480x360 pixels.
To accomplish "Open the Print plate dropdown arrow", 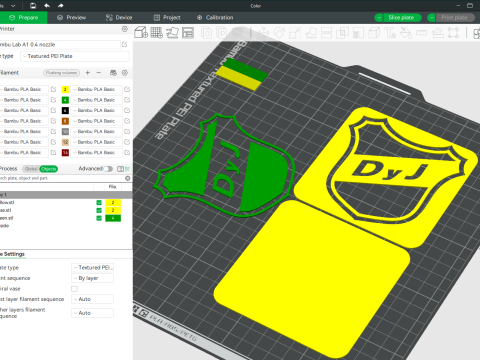I will tap(431, 18).
